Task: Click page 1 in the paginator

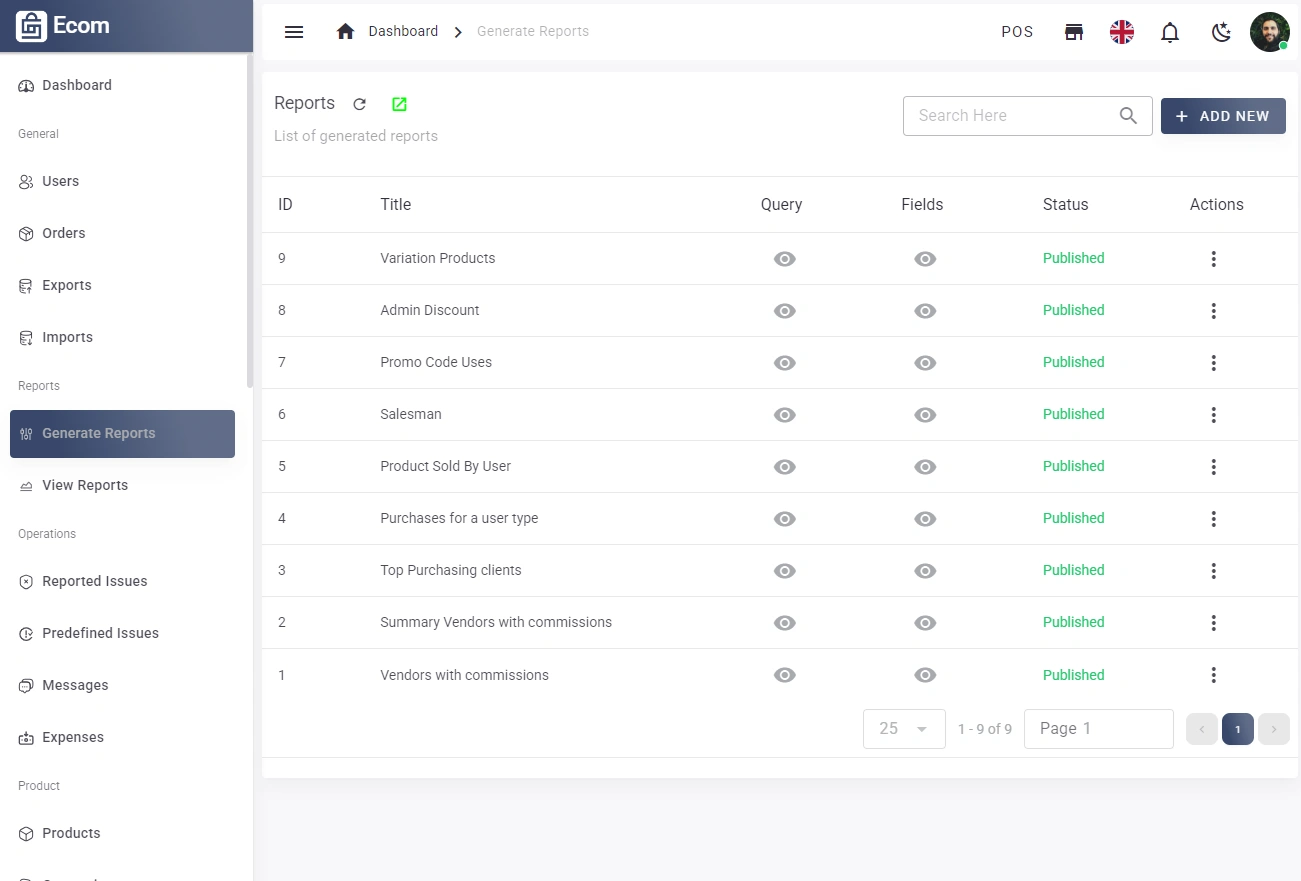Action: click(1237, 729)
